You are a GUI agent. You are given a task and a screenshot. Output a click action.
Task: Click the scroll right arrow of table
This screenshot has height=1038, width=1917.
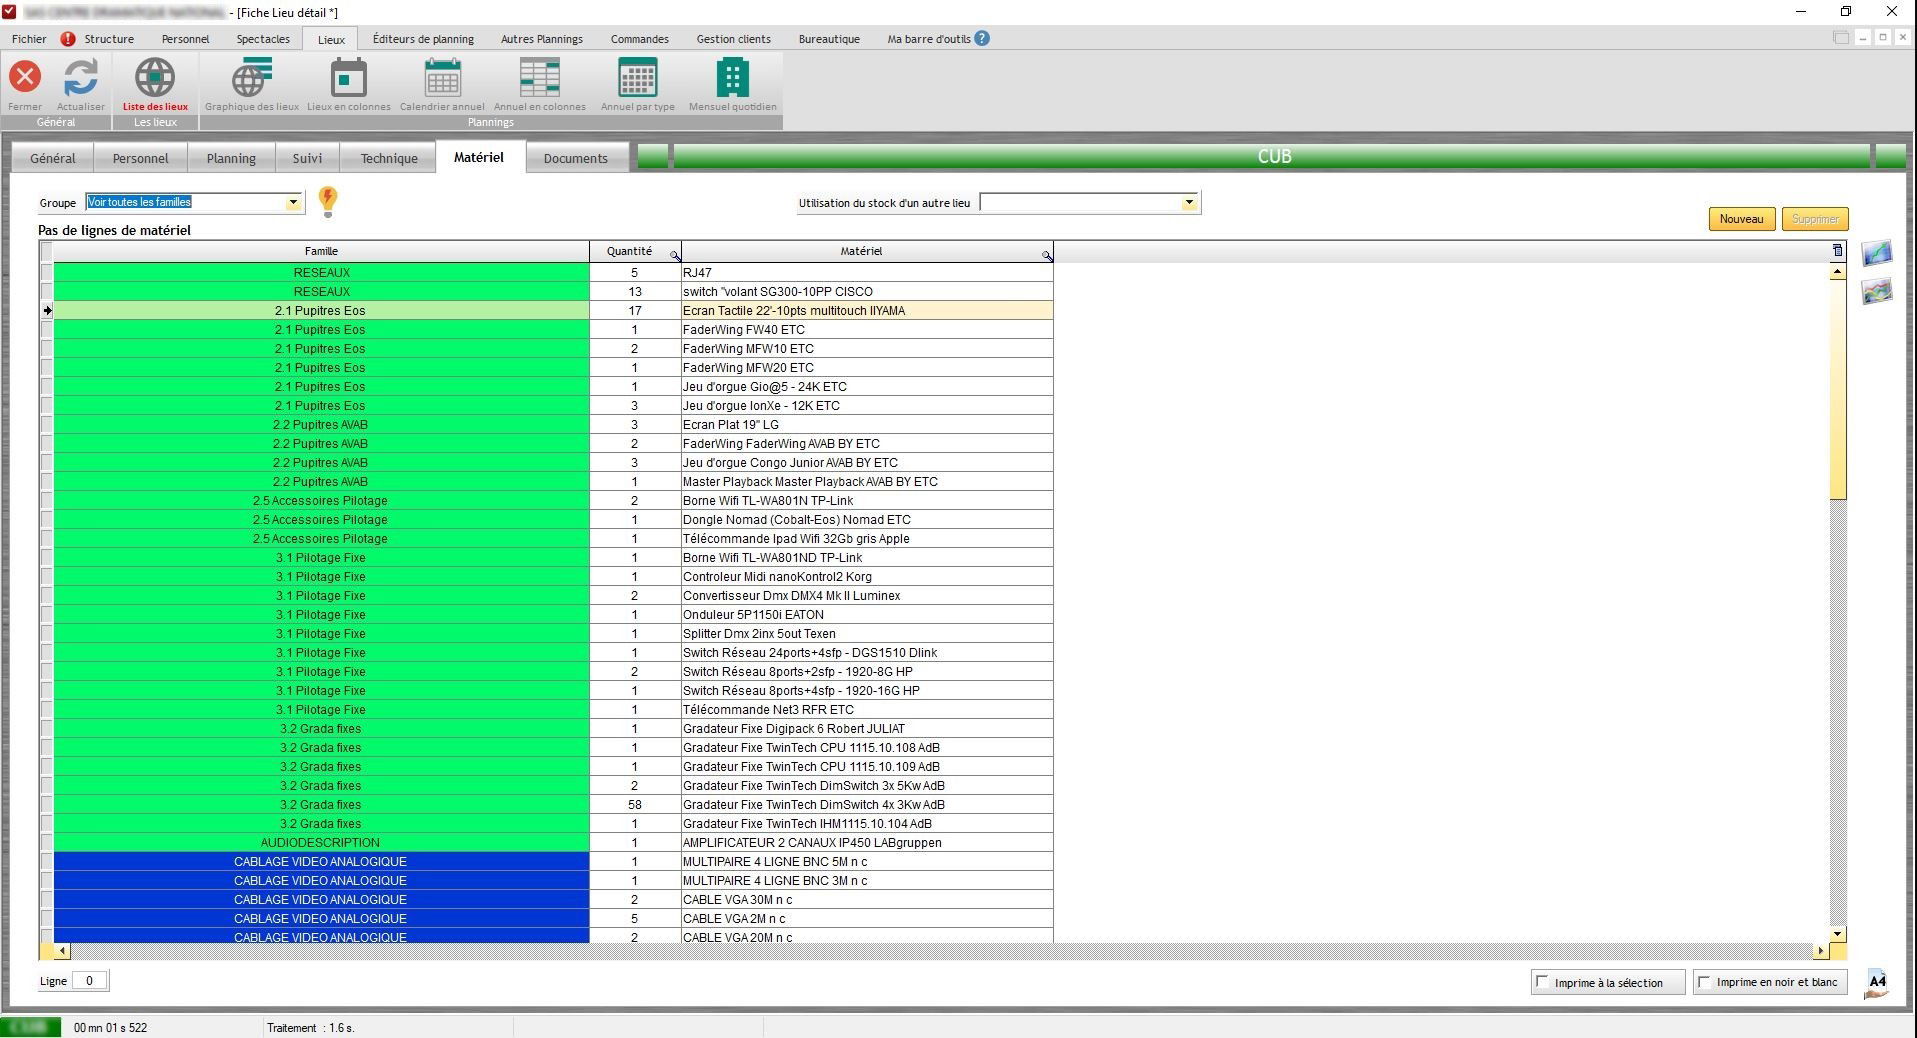(1820, 951)
